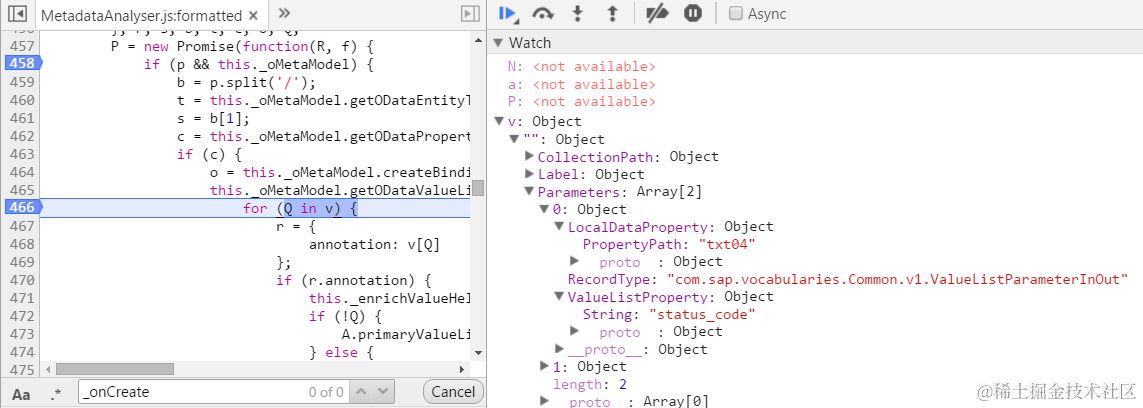The height and width of the screenshot is (408, 1143).
Task: Click code line 'for (Q in v) {'
Action: point(300,209)
